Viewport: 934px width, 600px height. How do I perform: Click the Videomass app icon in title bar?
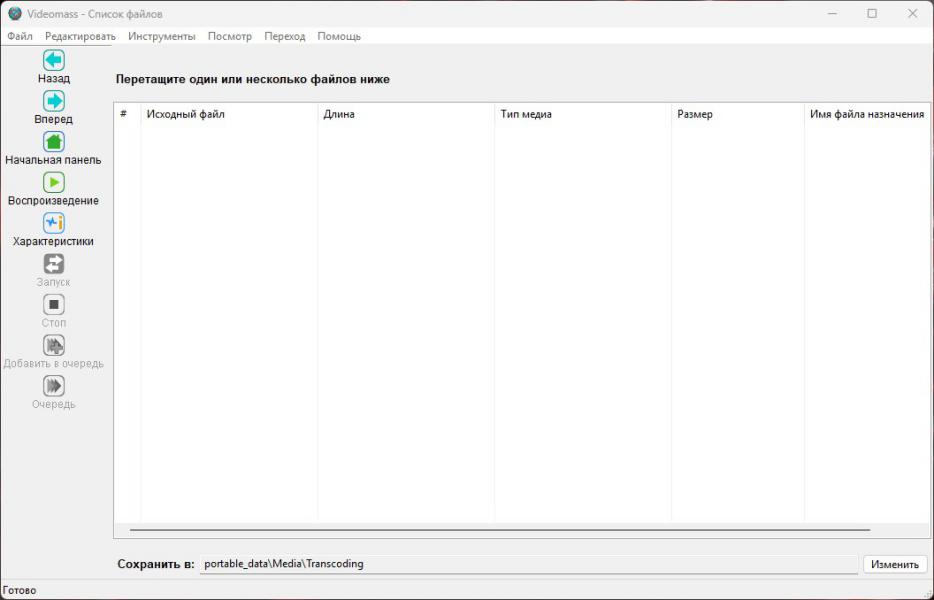point(15,13)
